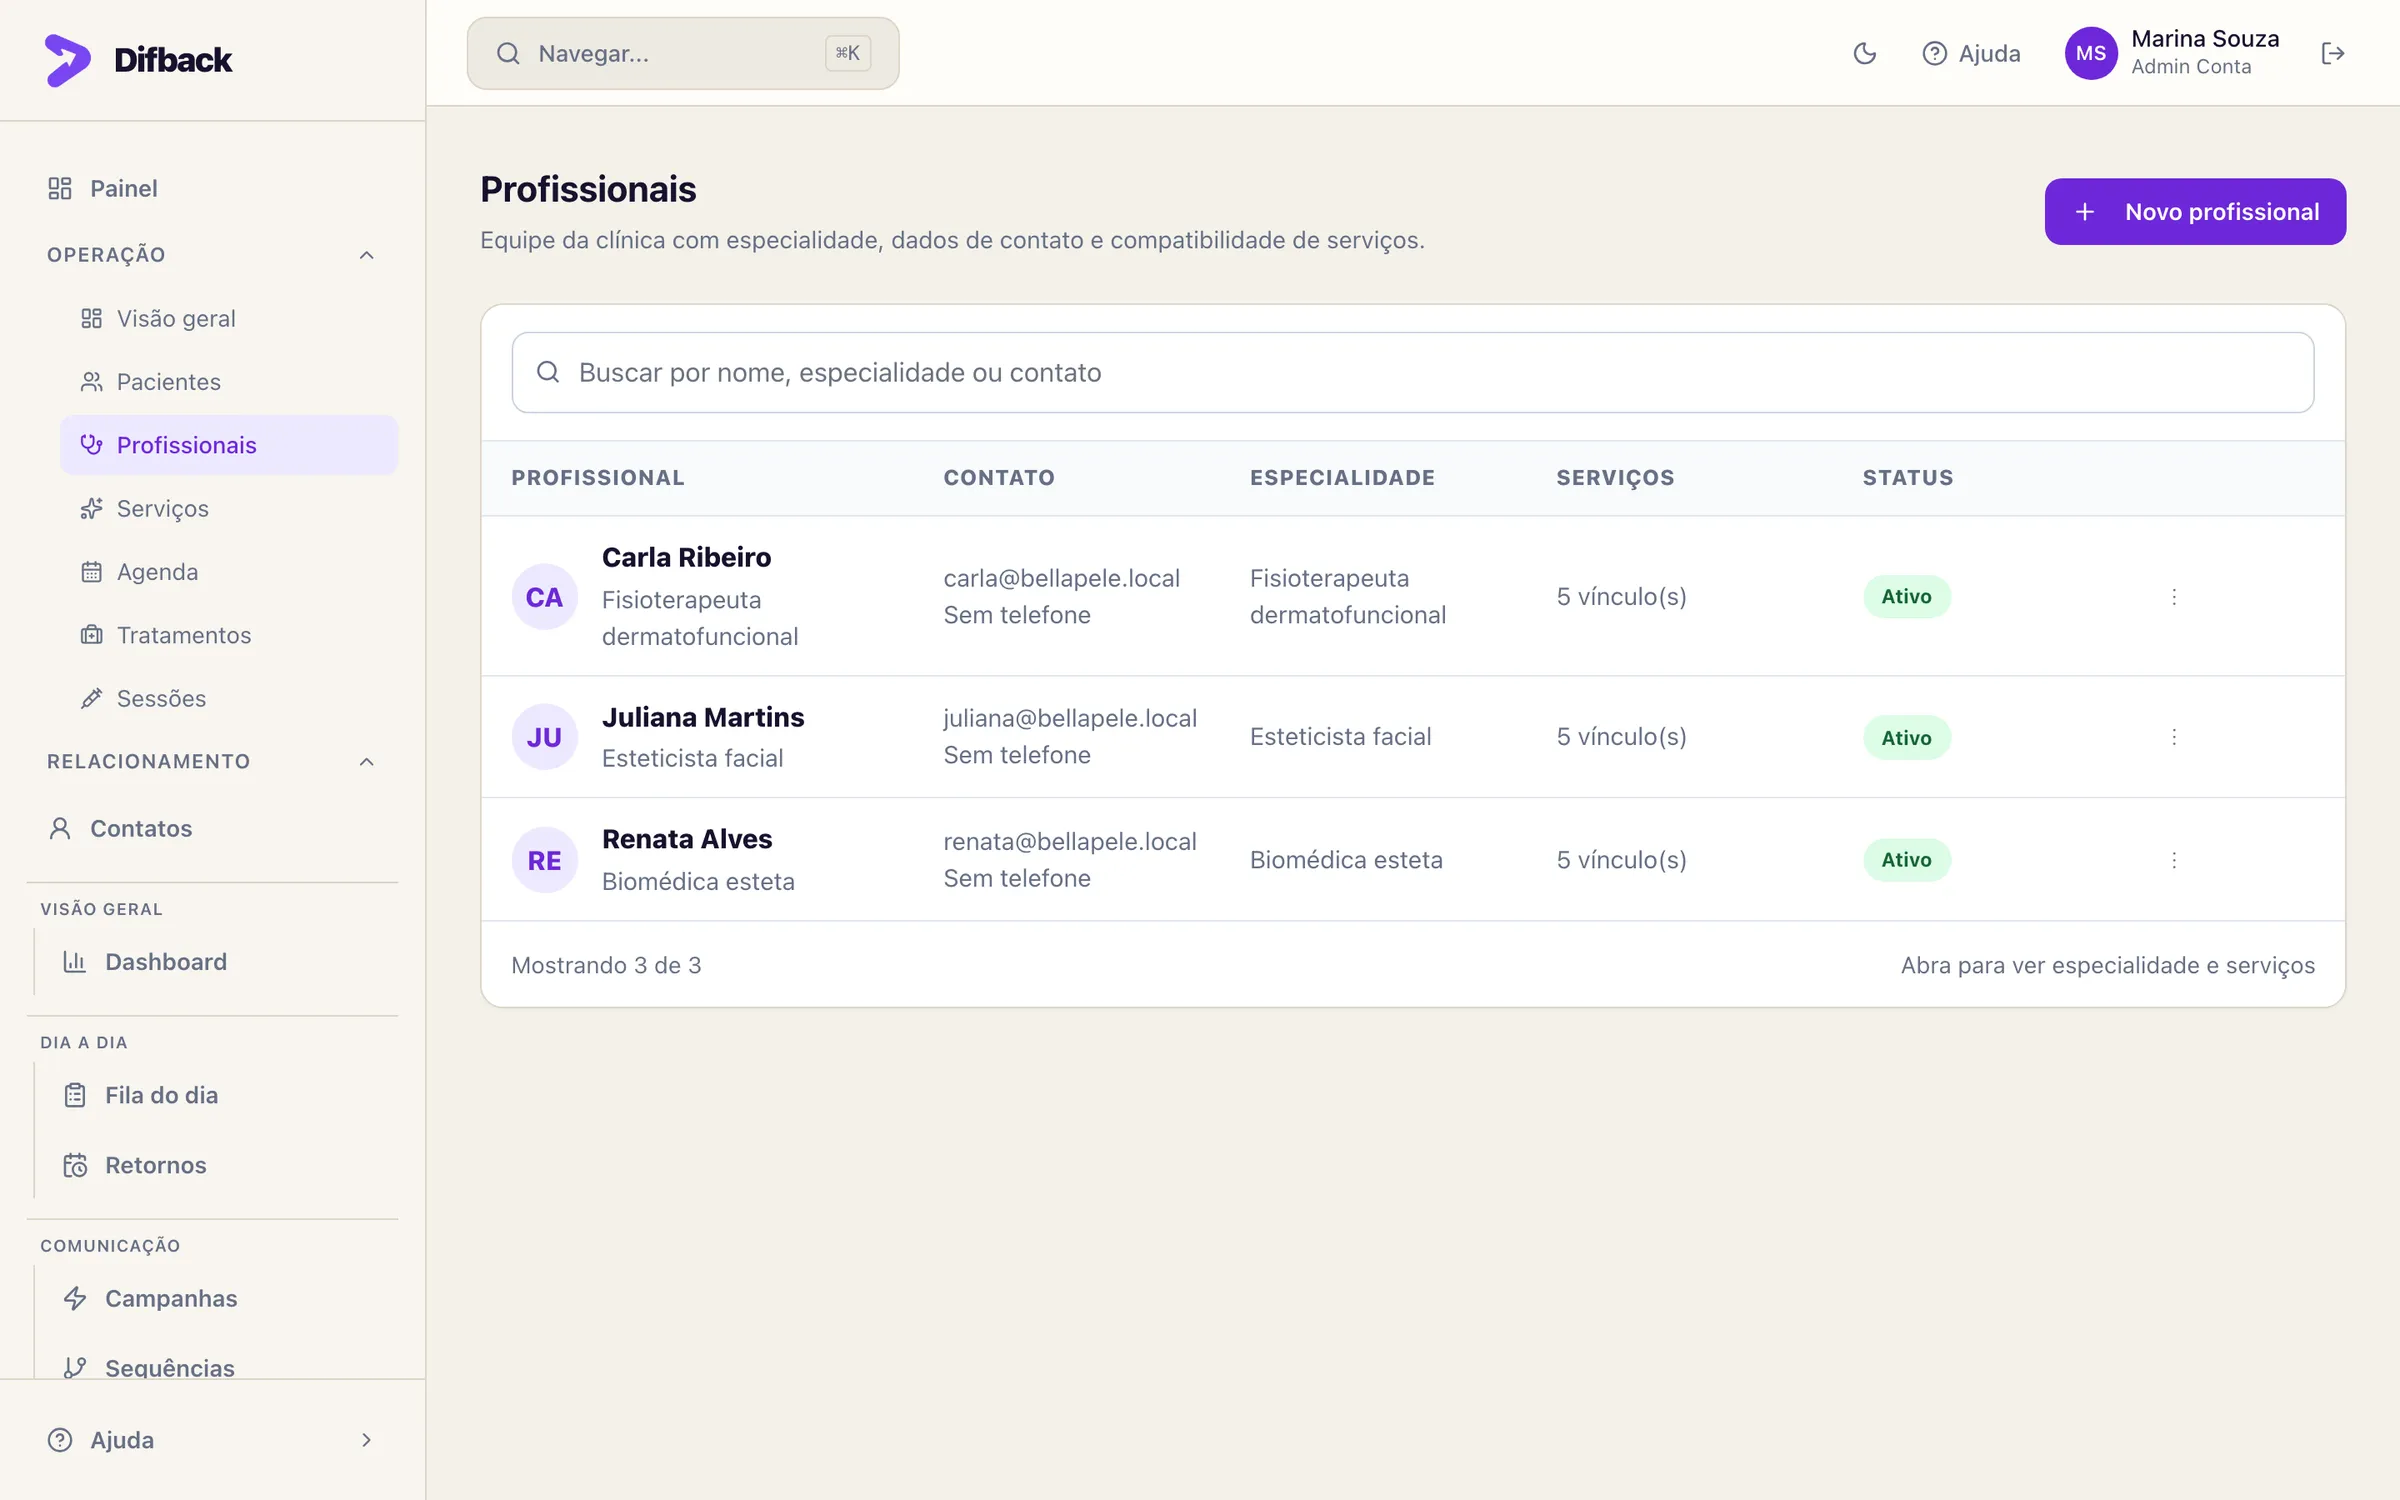Screen dimensions: 2400x1500
Task: Focus the Navegar search field
Action: 683,54
